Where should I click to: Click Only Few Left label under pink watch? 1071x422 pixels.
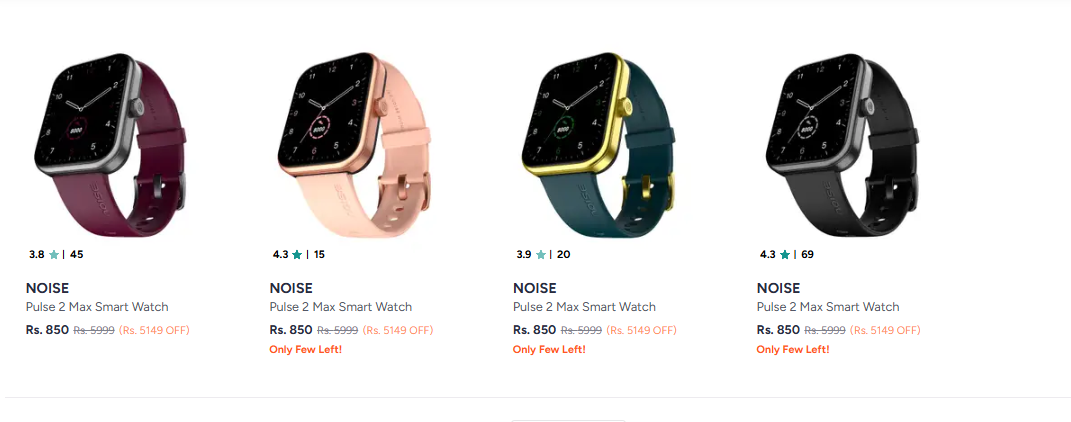tap(305, 350)
